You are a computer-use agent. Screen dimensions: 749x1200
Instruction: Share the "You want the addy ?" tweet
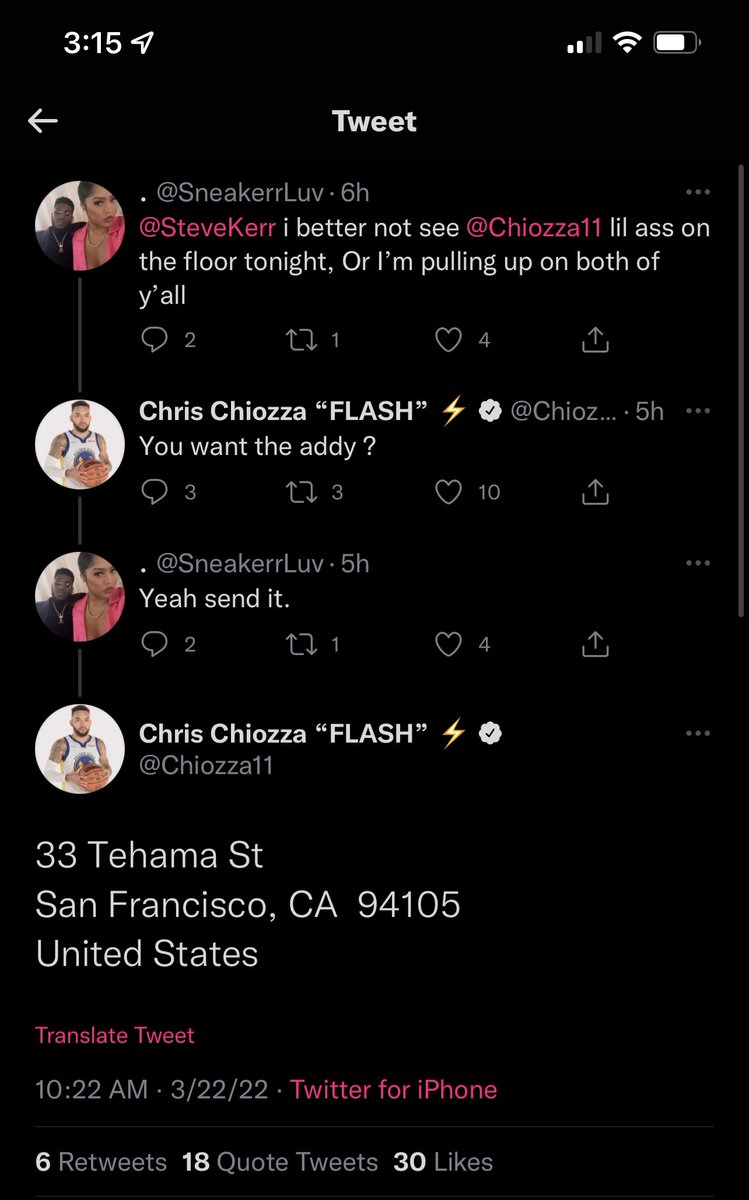[595, 492]
